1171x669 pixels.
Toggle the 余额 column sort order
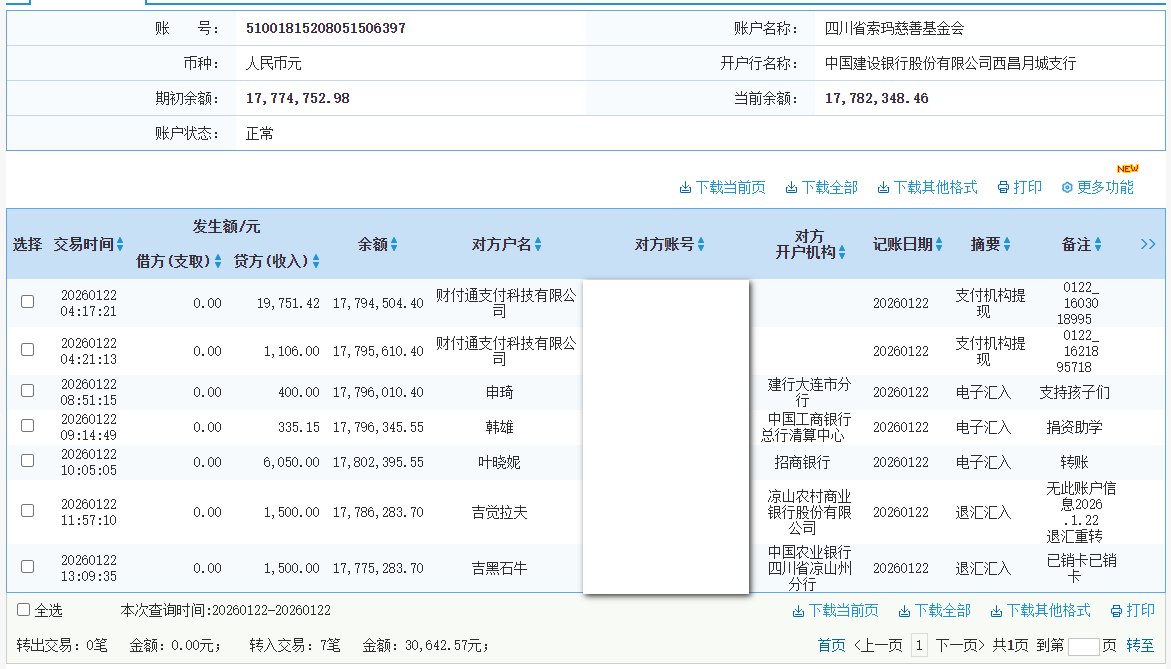394,243
